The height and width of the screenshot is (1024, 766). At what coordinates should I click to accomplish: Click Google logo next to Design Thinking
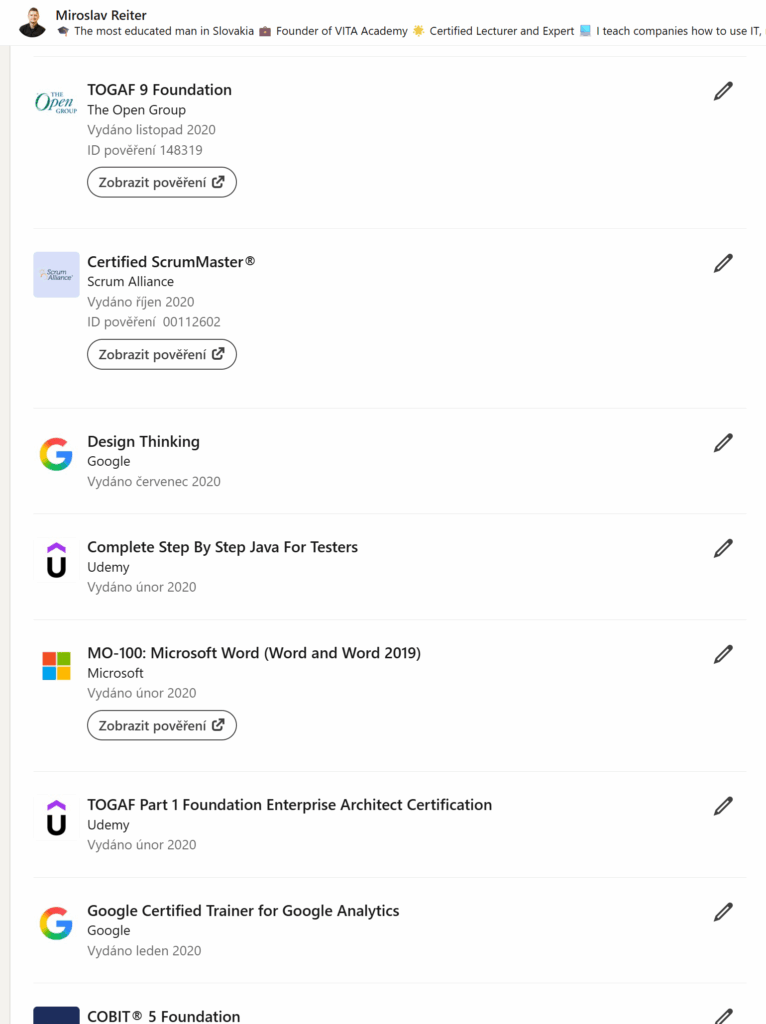click(x=56, y=455)
